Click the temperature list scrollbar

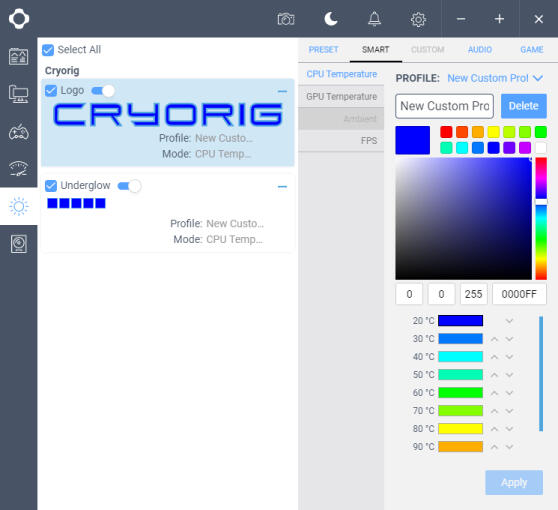coord(541,374)
